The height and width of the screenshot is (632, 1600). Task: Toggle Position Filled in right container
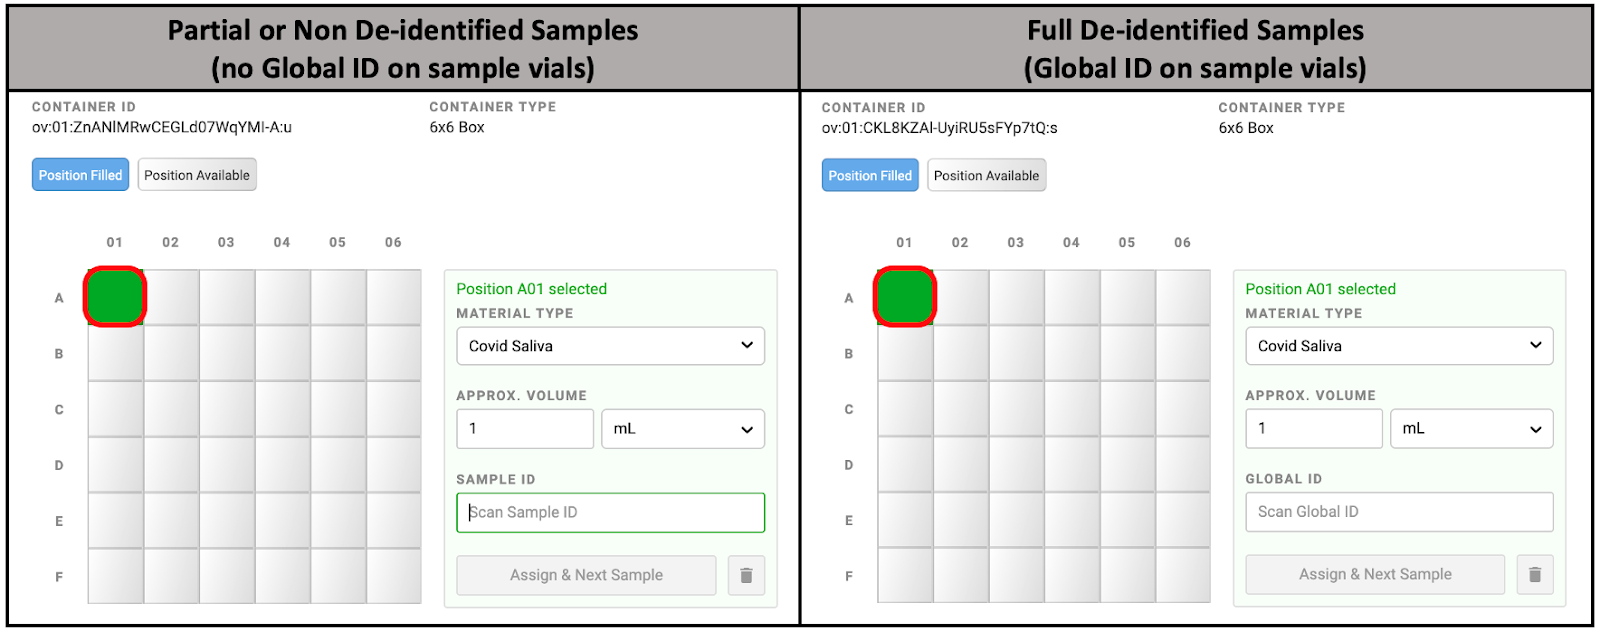tap(870, 175)
